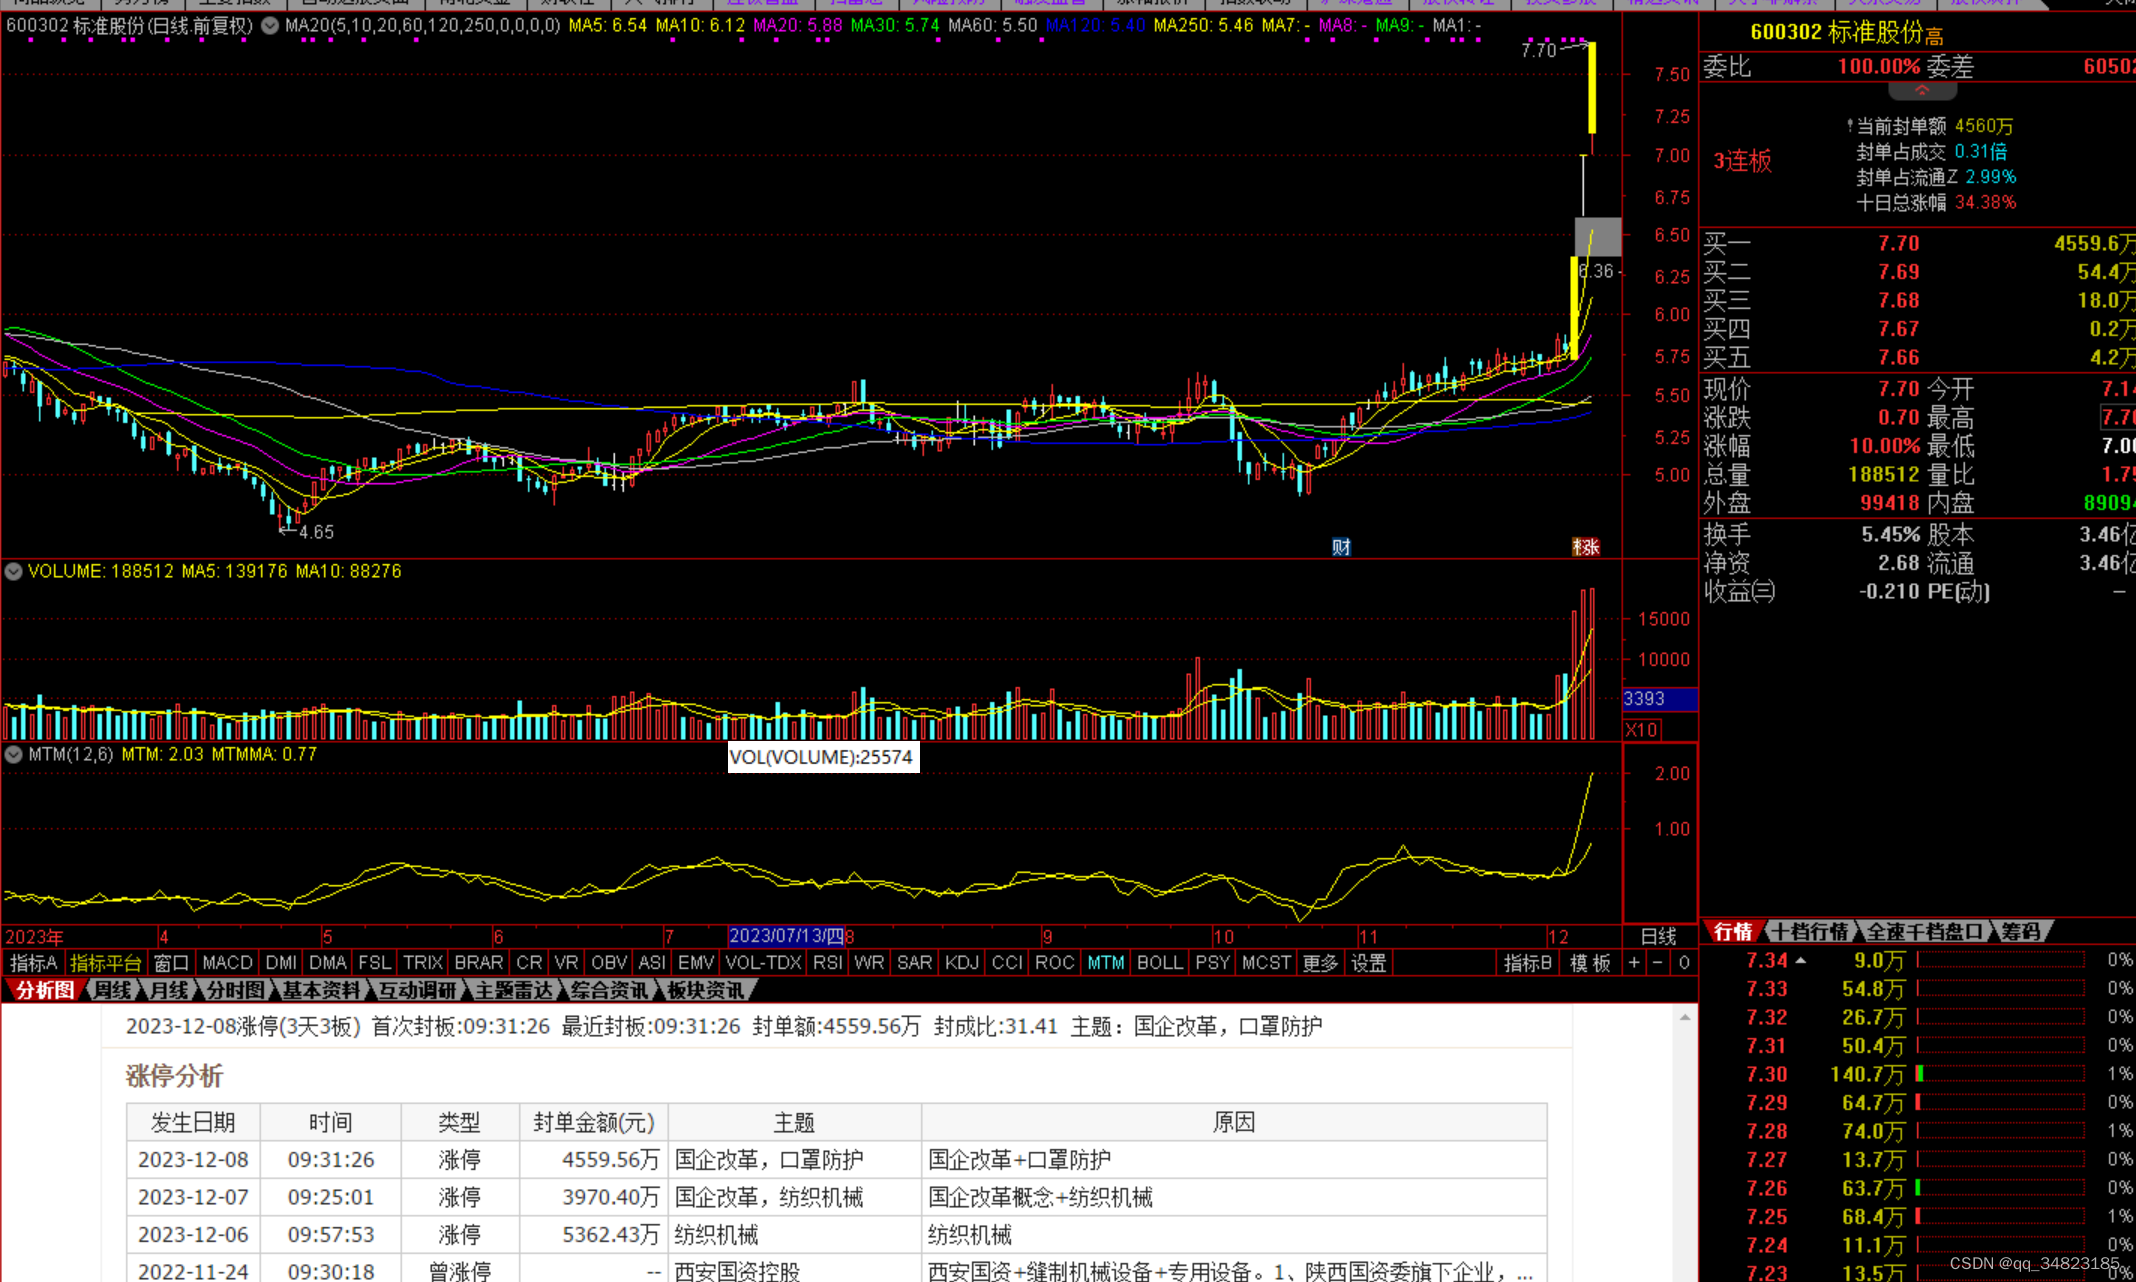Screen dimensions: 2136x1282
Task: Click the 设置 indicator settings button
Action: 1368,962
